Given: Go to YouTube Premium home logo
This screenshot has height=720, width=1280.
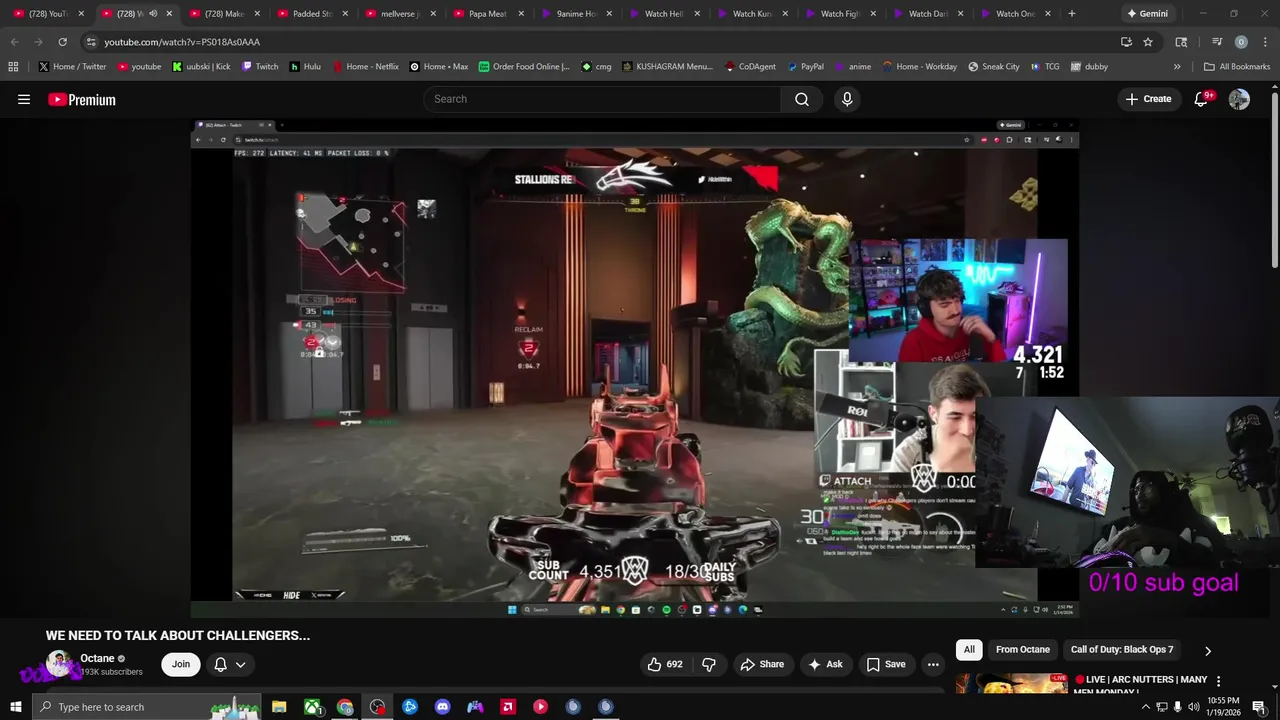Looking at the screenshot, I should pyautogui.click(x=82, y=99).
